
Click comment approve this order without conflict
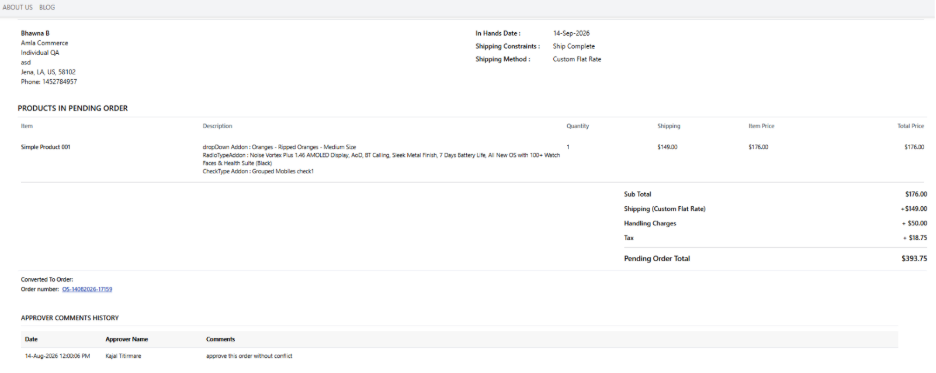[249, 356]
